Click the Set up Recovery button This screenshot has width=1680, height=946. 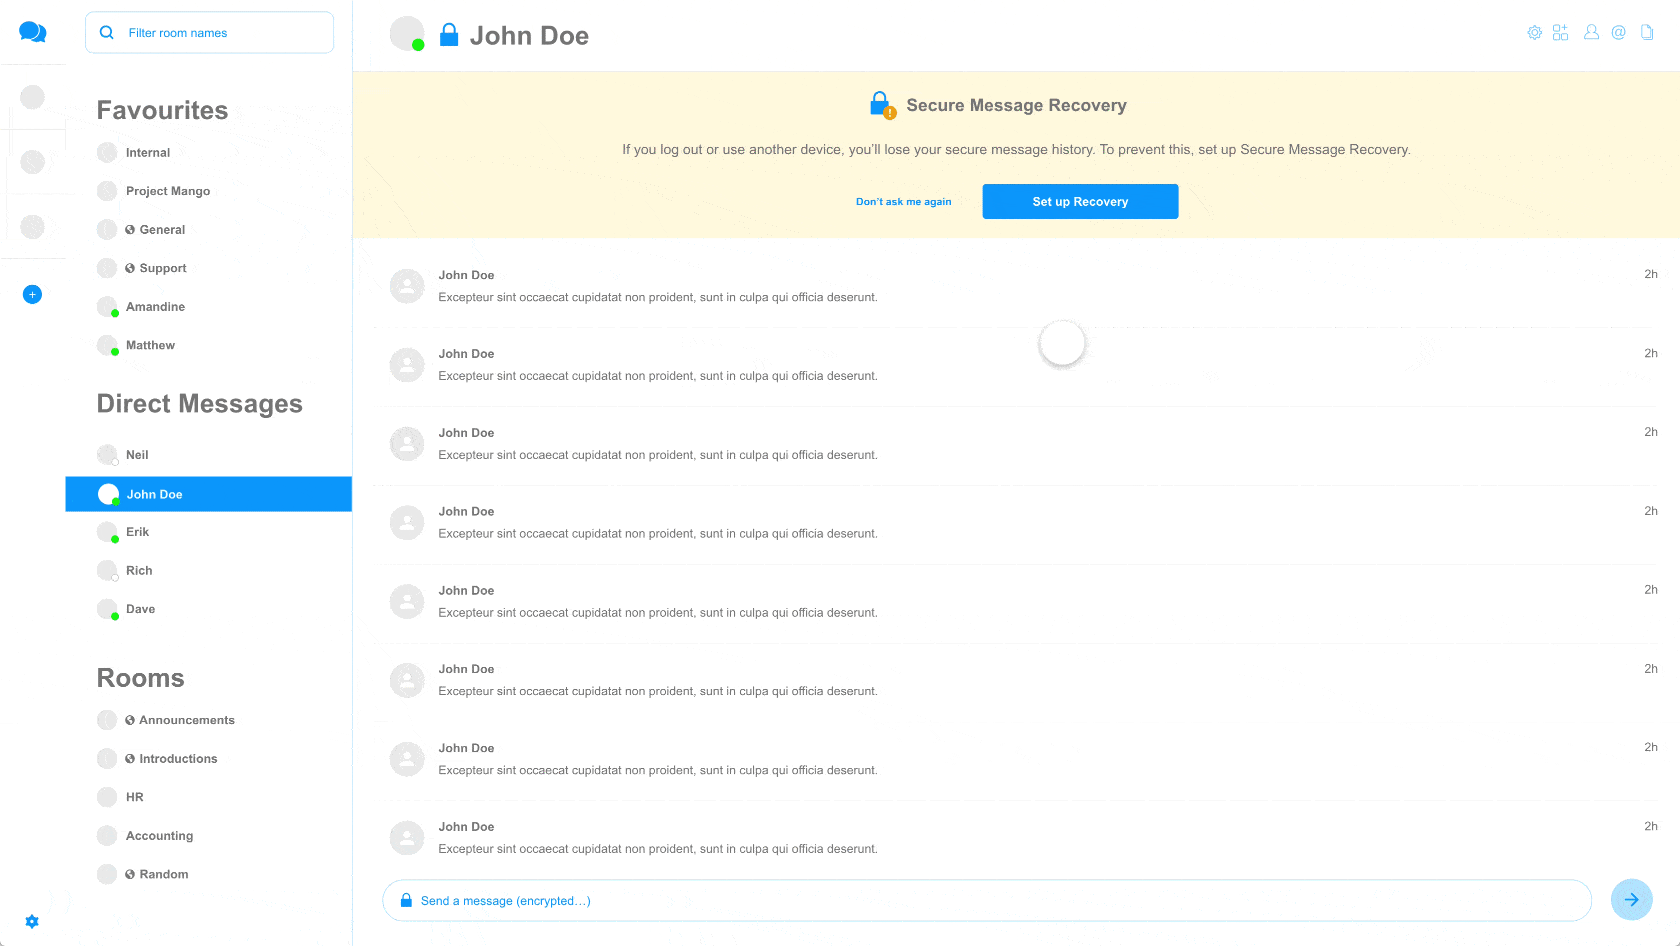pos(1079,201)
